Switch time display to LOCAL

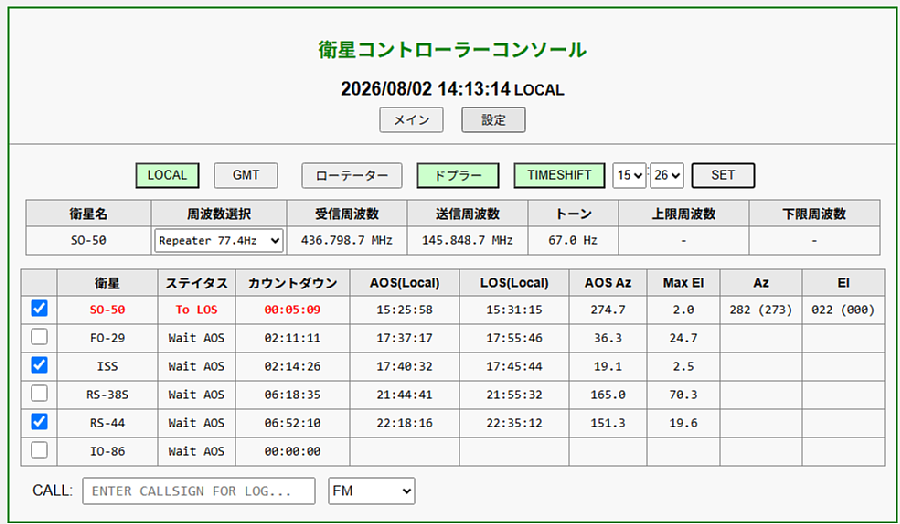(167, 175)
